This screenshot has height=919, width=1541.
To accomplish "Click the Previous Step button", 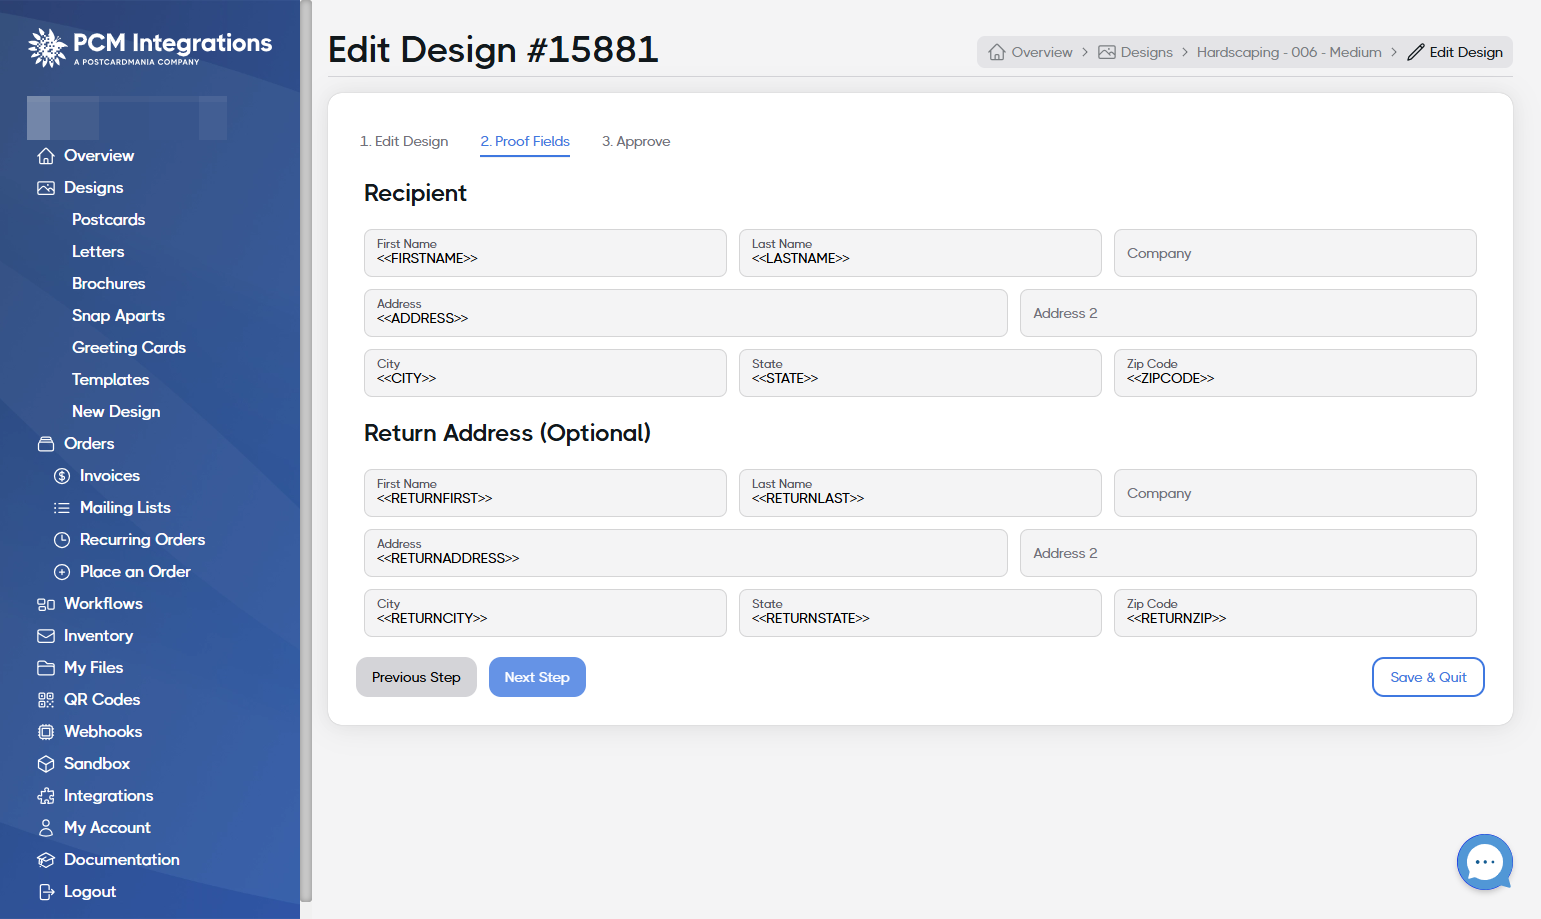I will [416, 677].
